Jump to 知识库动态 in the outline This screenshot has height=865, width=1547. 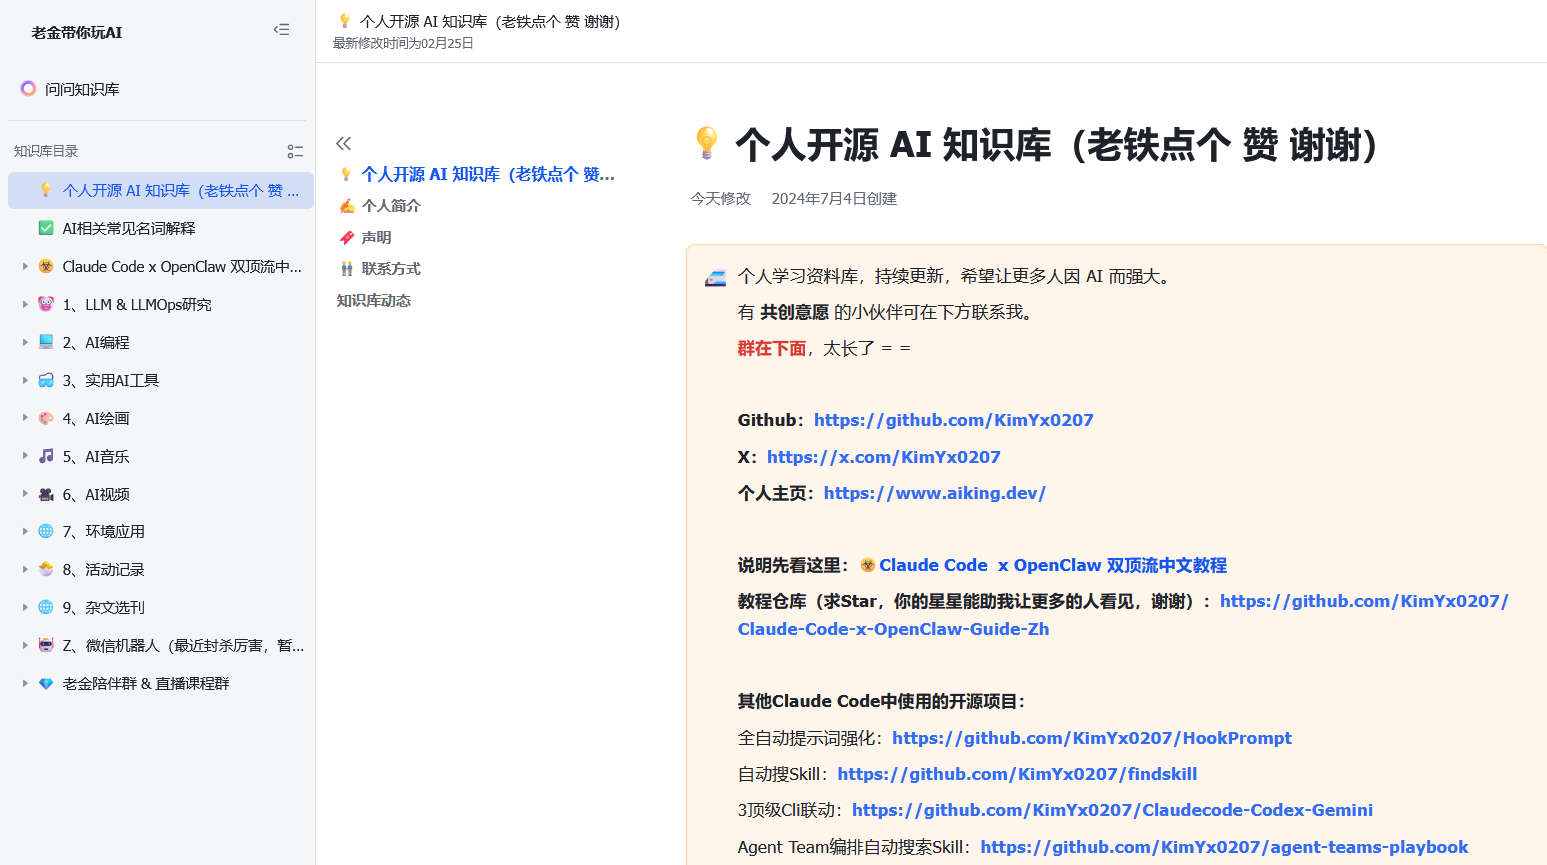point(374,301)
